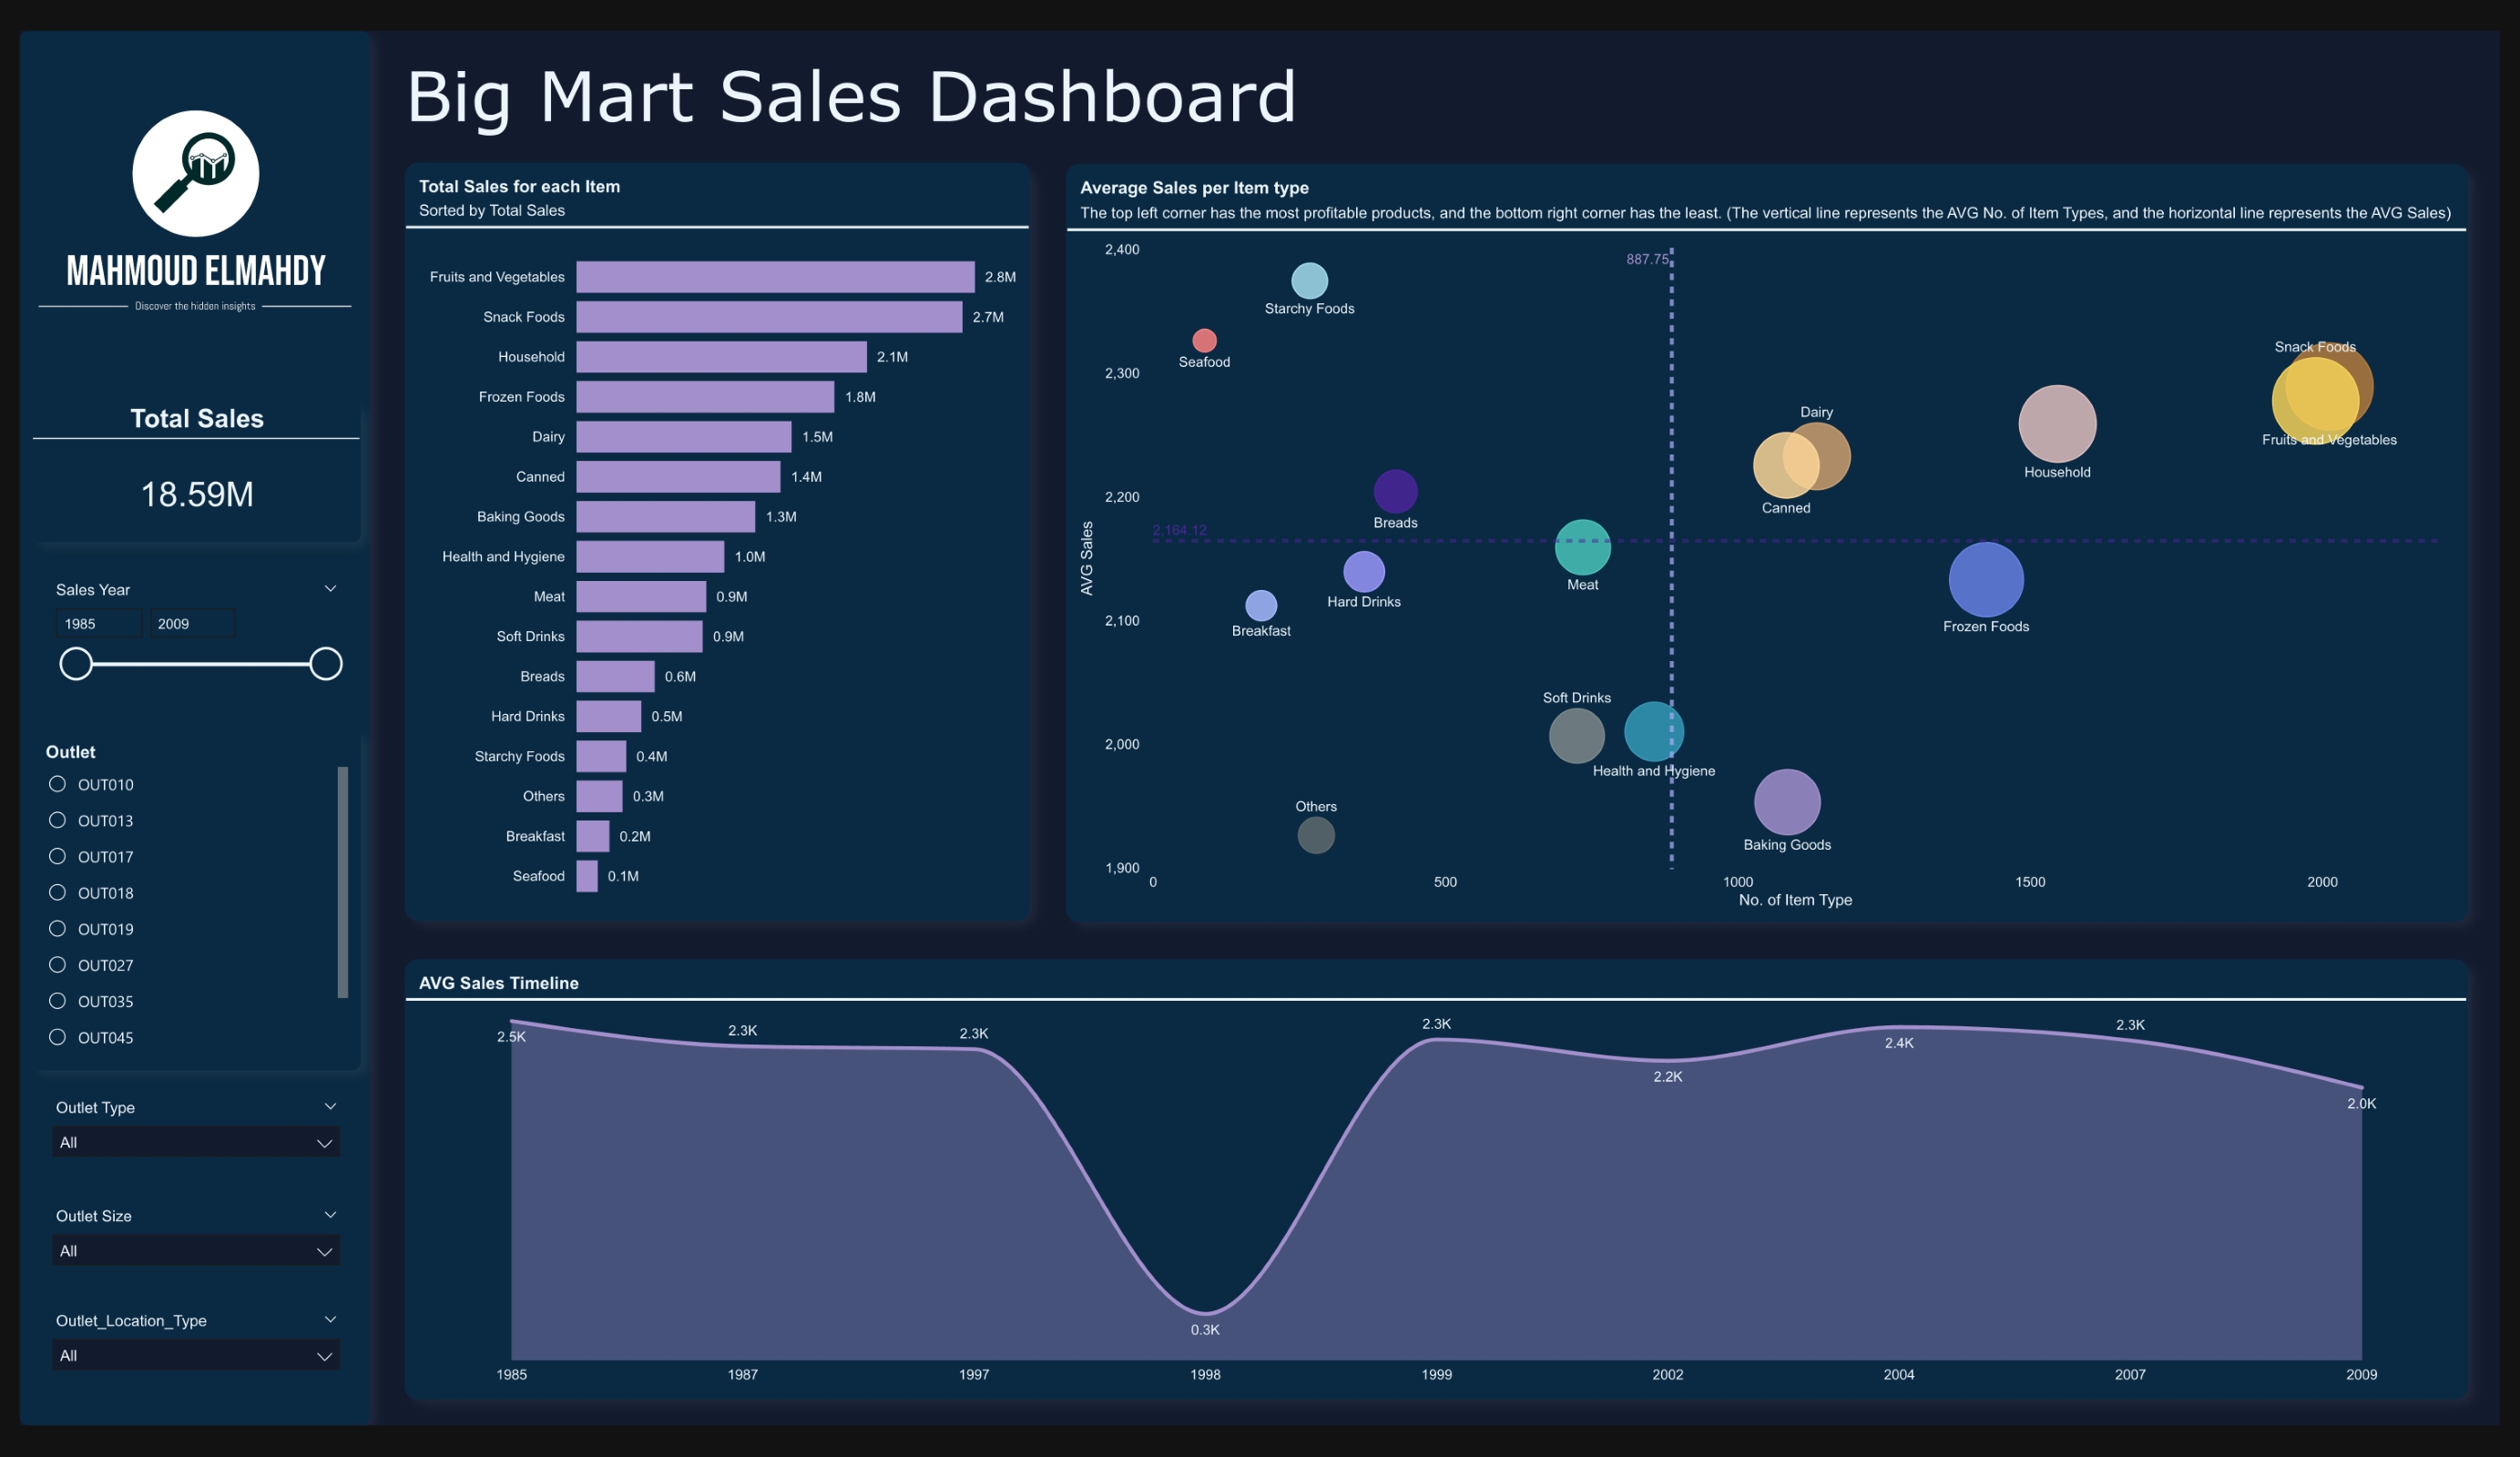Edit the 2009 end year input field
The height and width of the screenshot is (1457, 2520).
[x=192, y=622]
